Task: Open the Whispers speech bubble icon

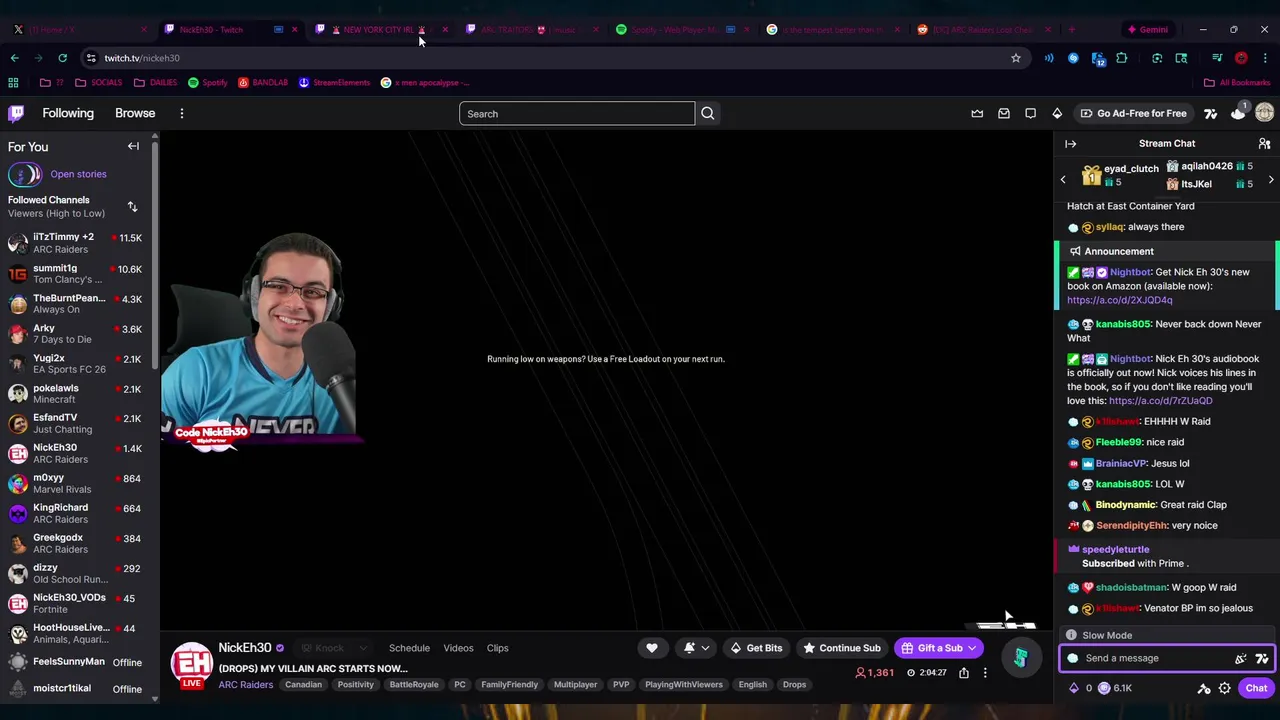Action: 1030,113
